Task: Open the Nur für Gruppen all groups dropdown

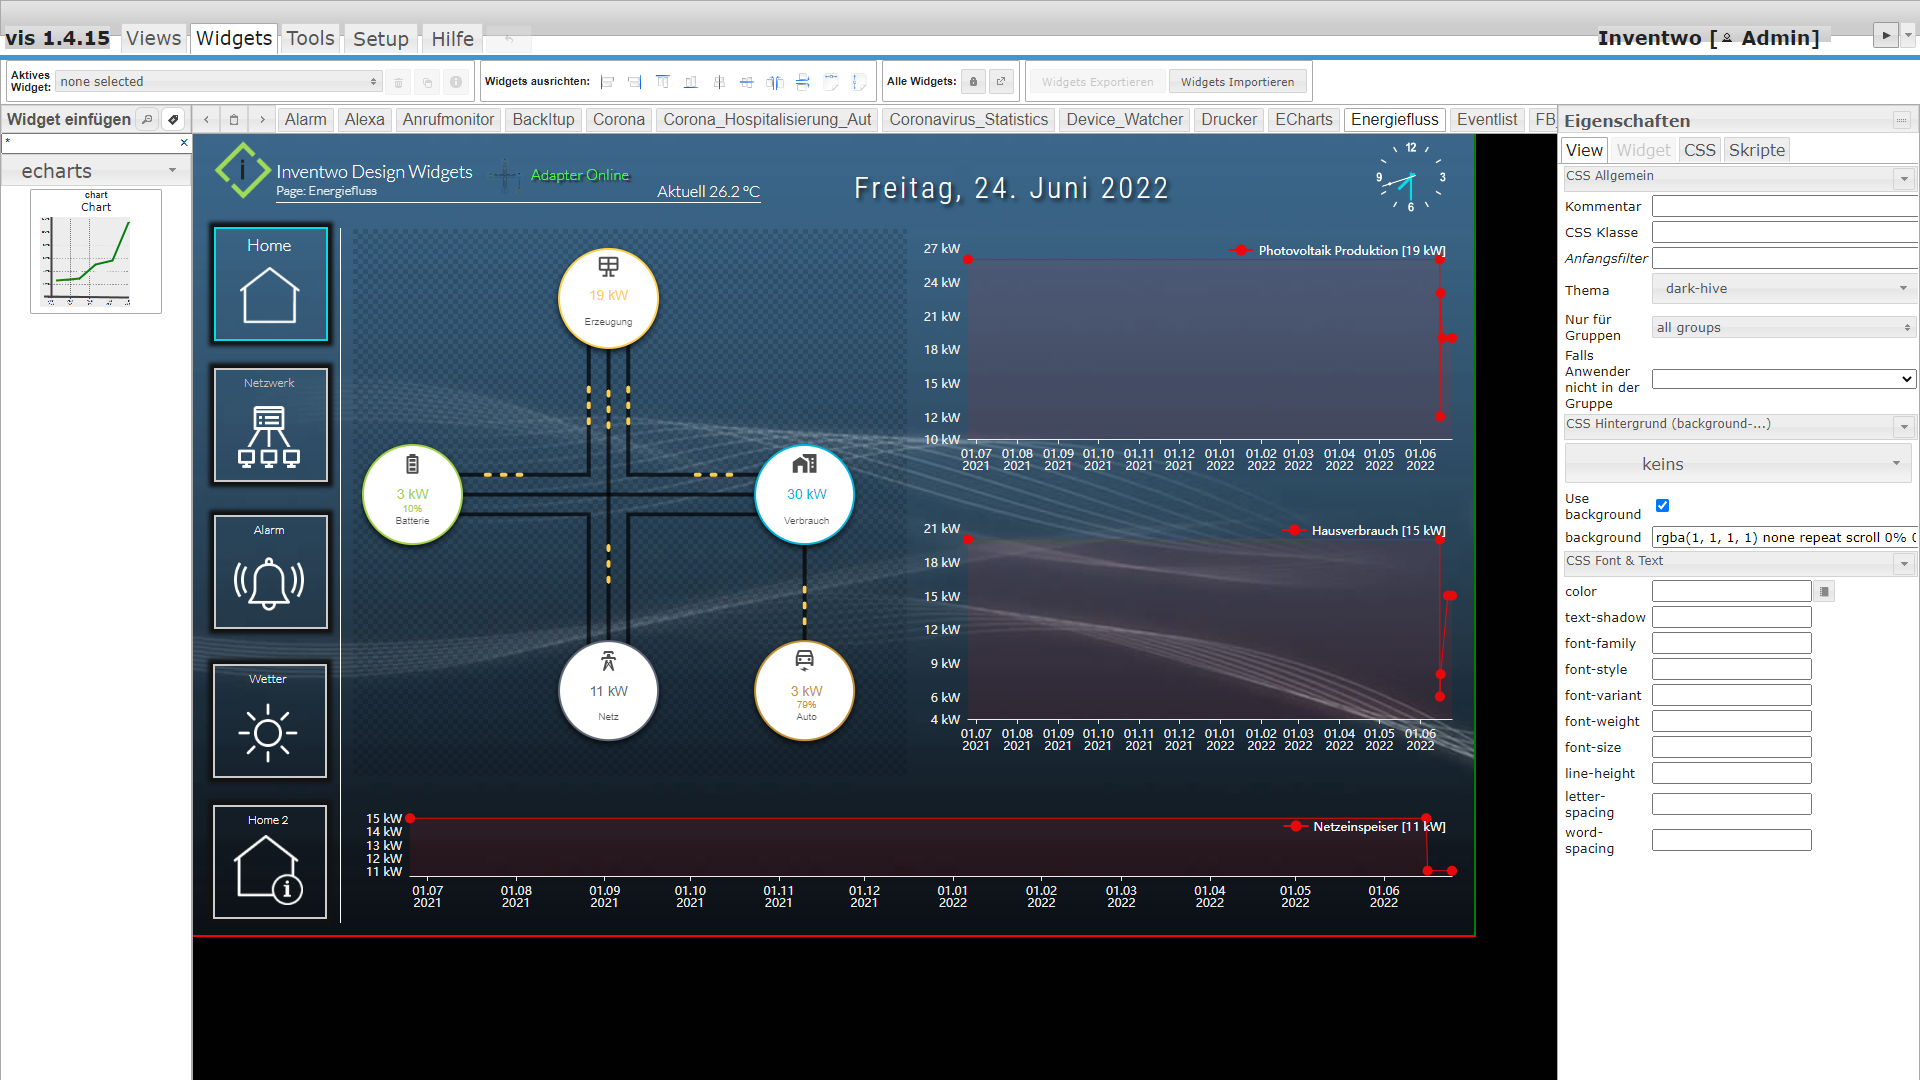Action: (x=1784, y=328)
